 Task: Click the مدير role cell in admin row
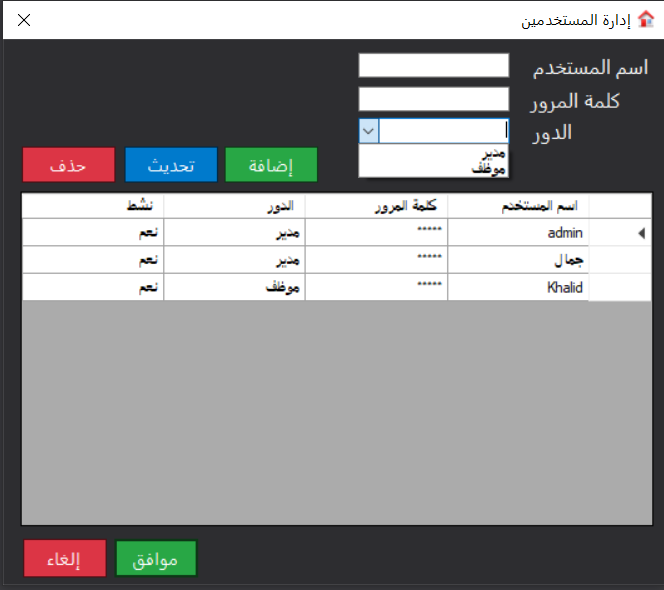point(234,233)
